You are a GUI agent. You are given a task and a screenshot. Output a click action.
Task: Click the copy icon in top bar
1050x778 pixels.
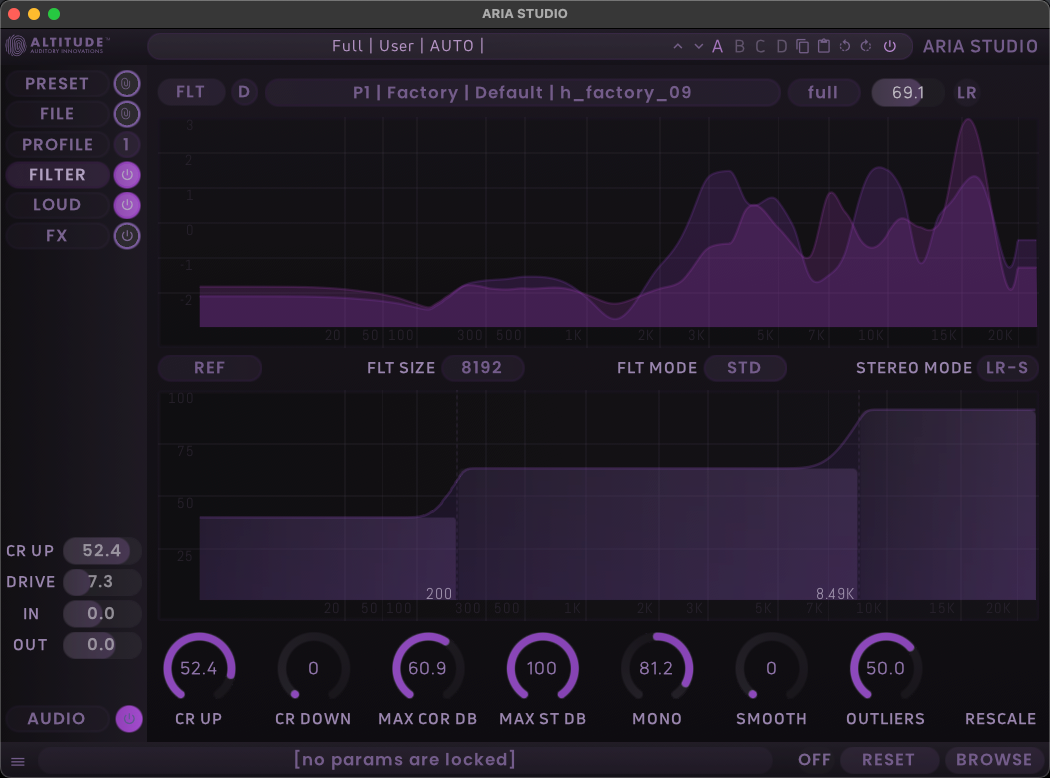pos(803,46)
